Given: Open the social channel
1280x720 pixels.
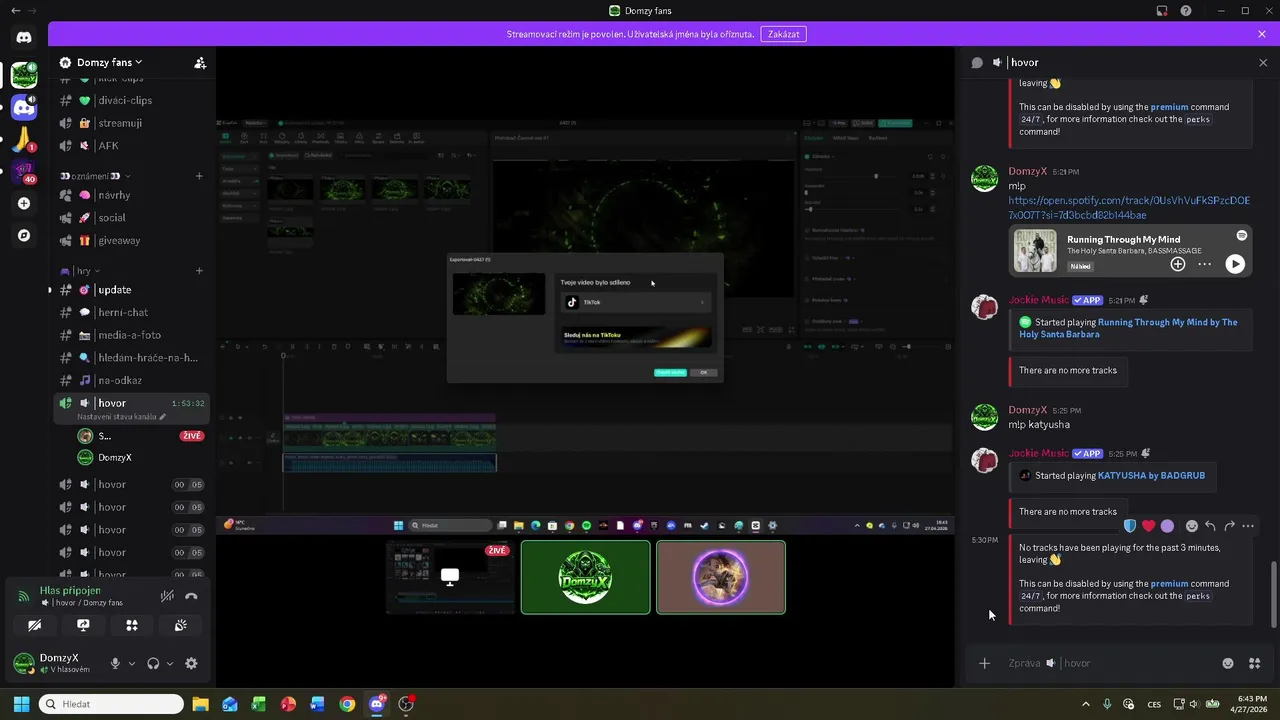Looking at the screenshot, I should [x=131, y=218].
